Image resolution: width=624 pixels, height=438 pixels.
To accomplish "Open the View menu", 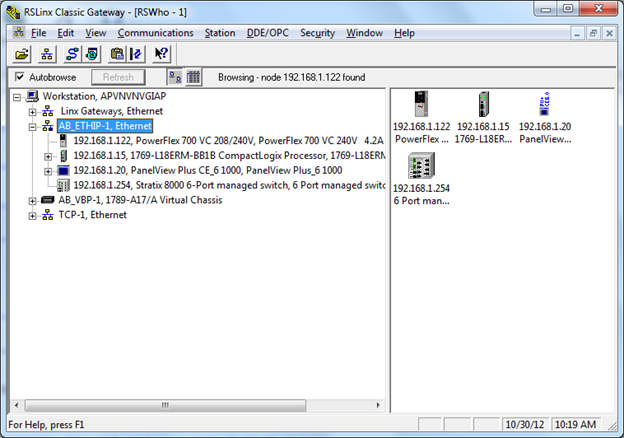I will pyautogui.click(x=96, y=33).
